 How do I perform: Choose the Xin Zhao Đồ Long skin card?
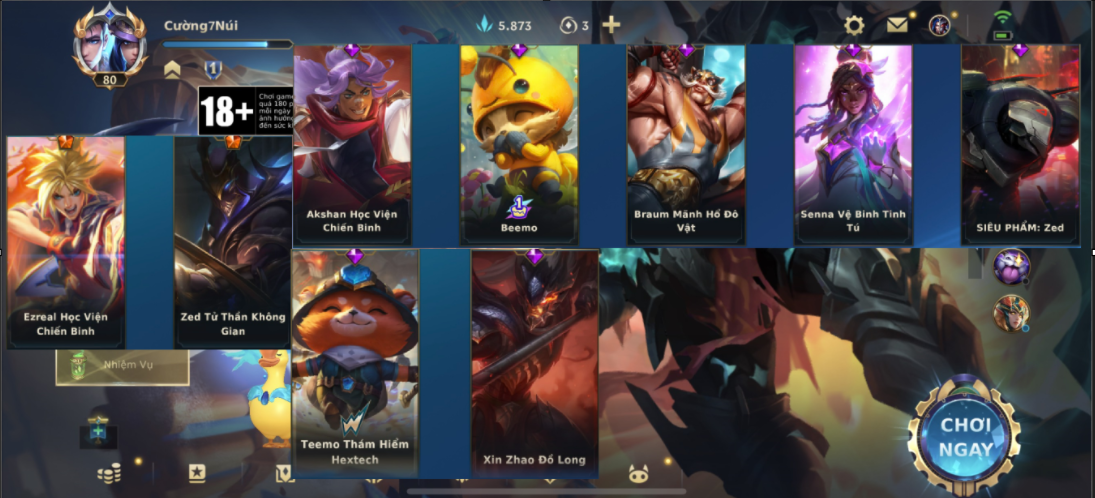click(535, 363)
